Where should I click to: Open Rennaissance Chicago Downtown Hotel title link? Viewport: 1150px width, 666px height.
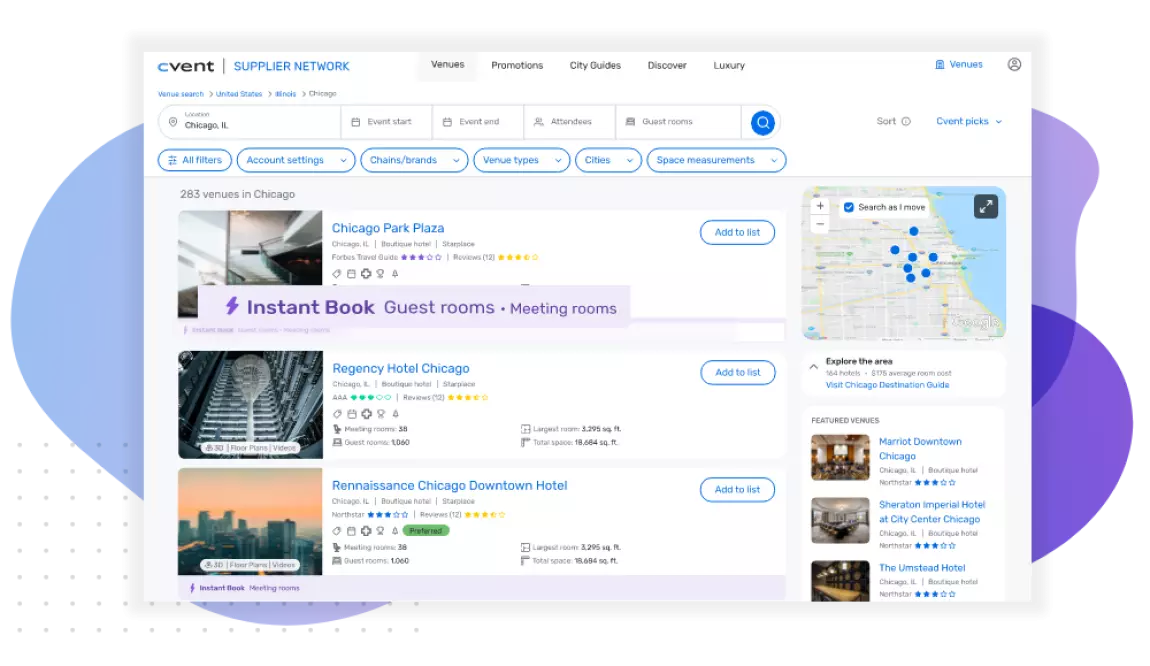point(450,486)
